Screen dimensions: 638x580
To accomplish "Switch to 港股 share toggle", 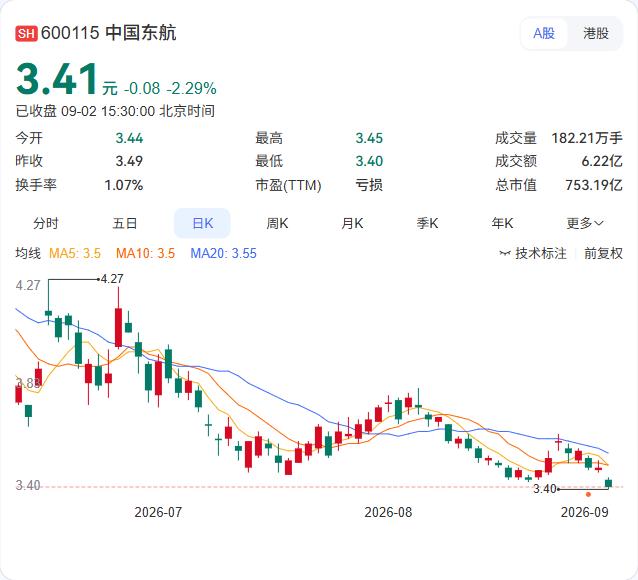I will (596, 33).
